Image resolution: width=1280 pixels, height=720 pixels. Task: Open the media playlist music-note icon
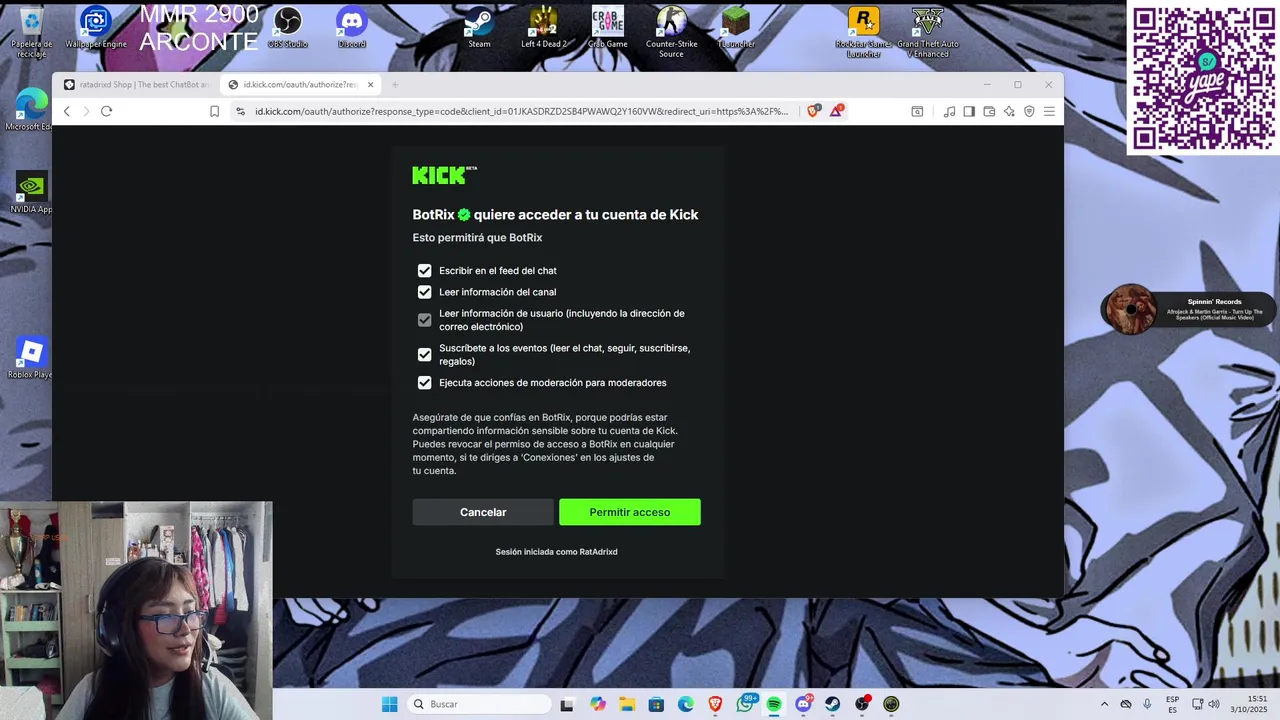point(949,111)
